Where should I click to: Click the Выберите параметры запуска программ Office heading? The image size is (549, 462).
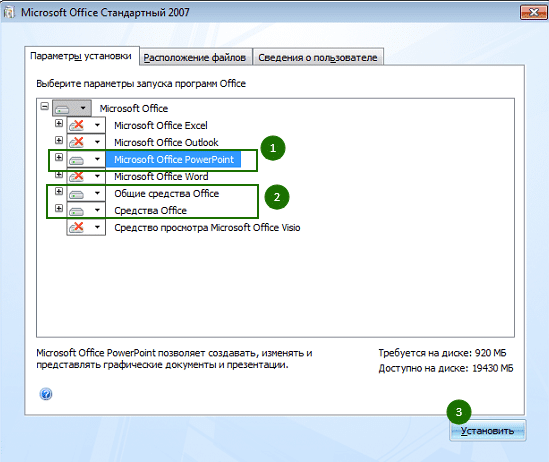(141, 84)
